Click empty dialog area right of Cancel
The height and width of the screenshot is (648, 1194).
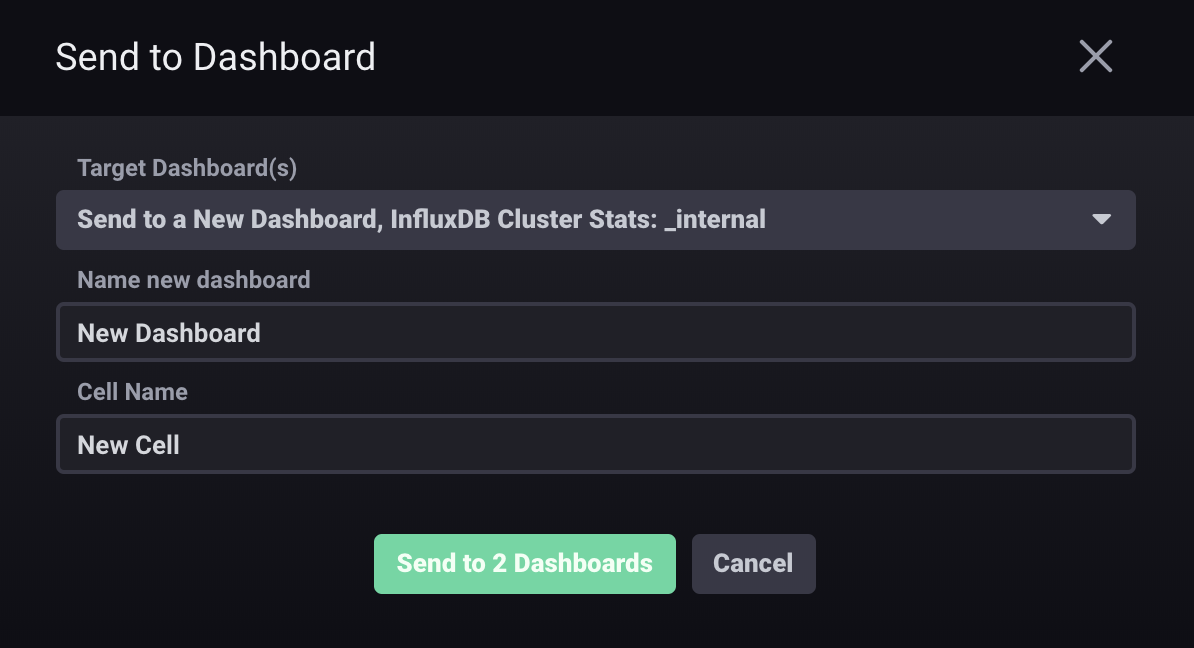click(980, 563)
